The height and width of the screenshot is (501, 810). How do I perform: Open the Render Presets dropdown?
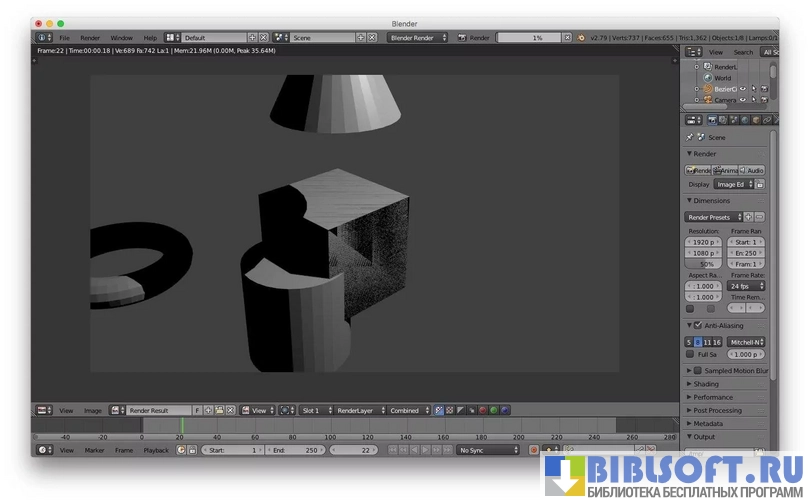point(713,217)
